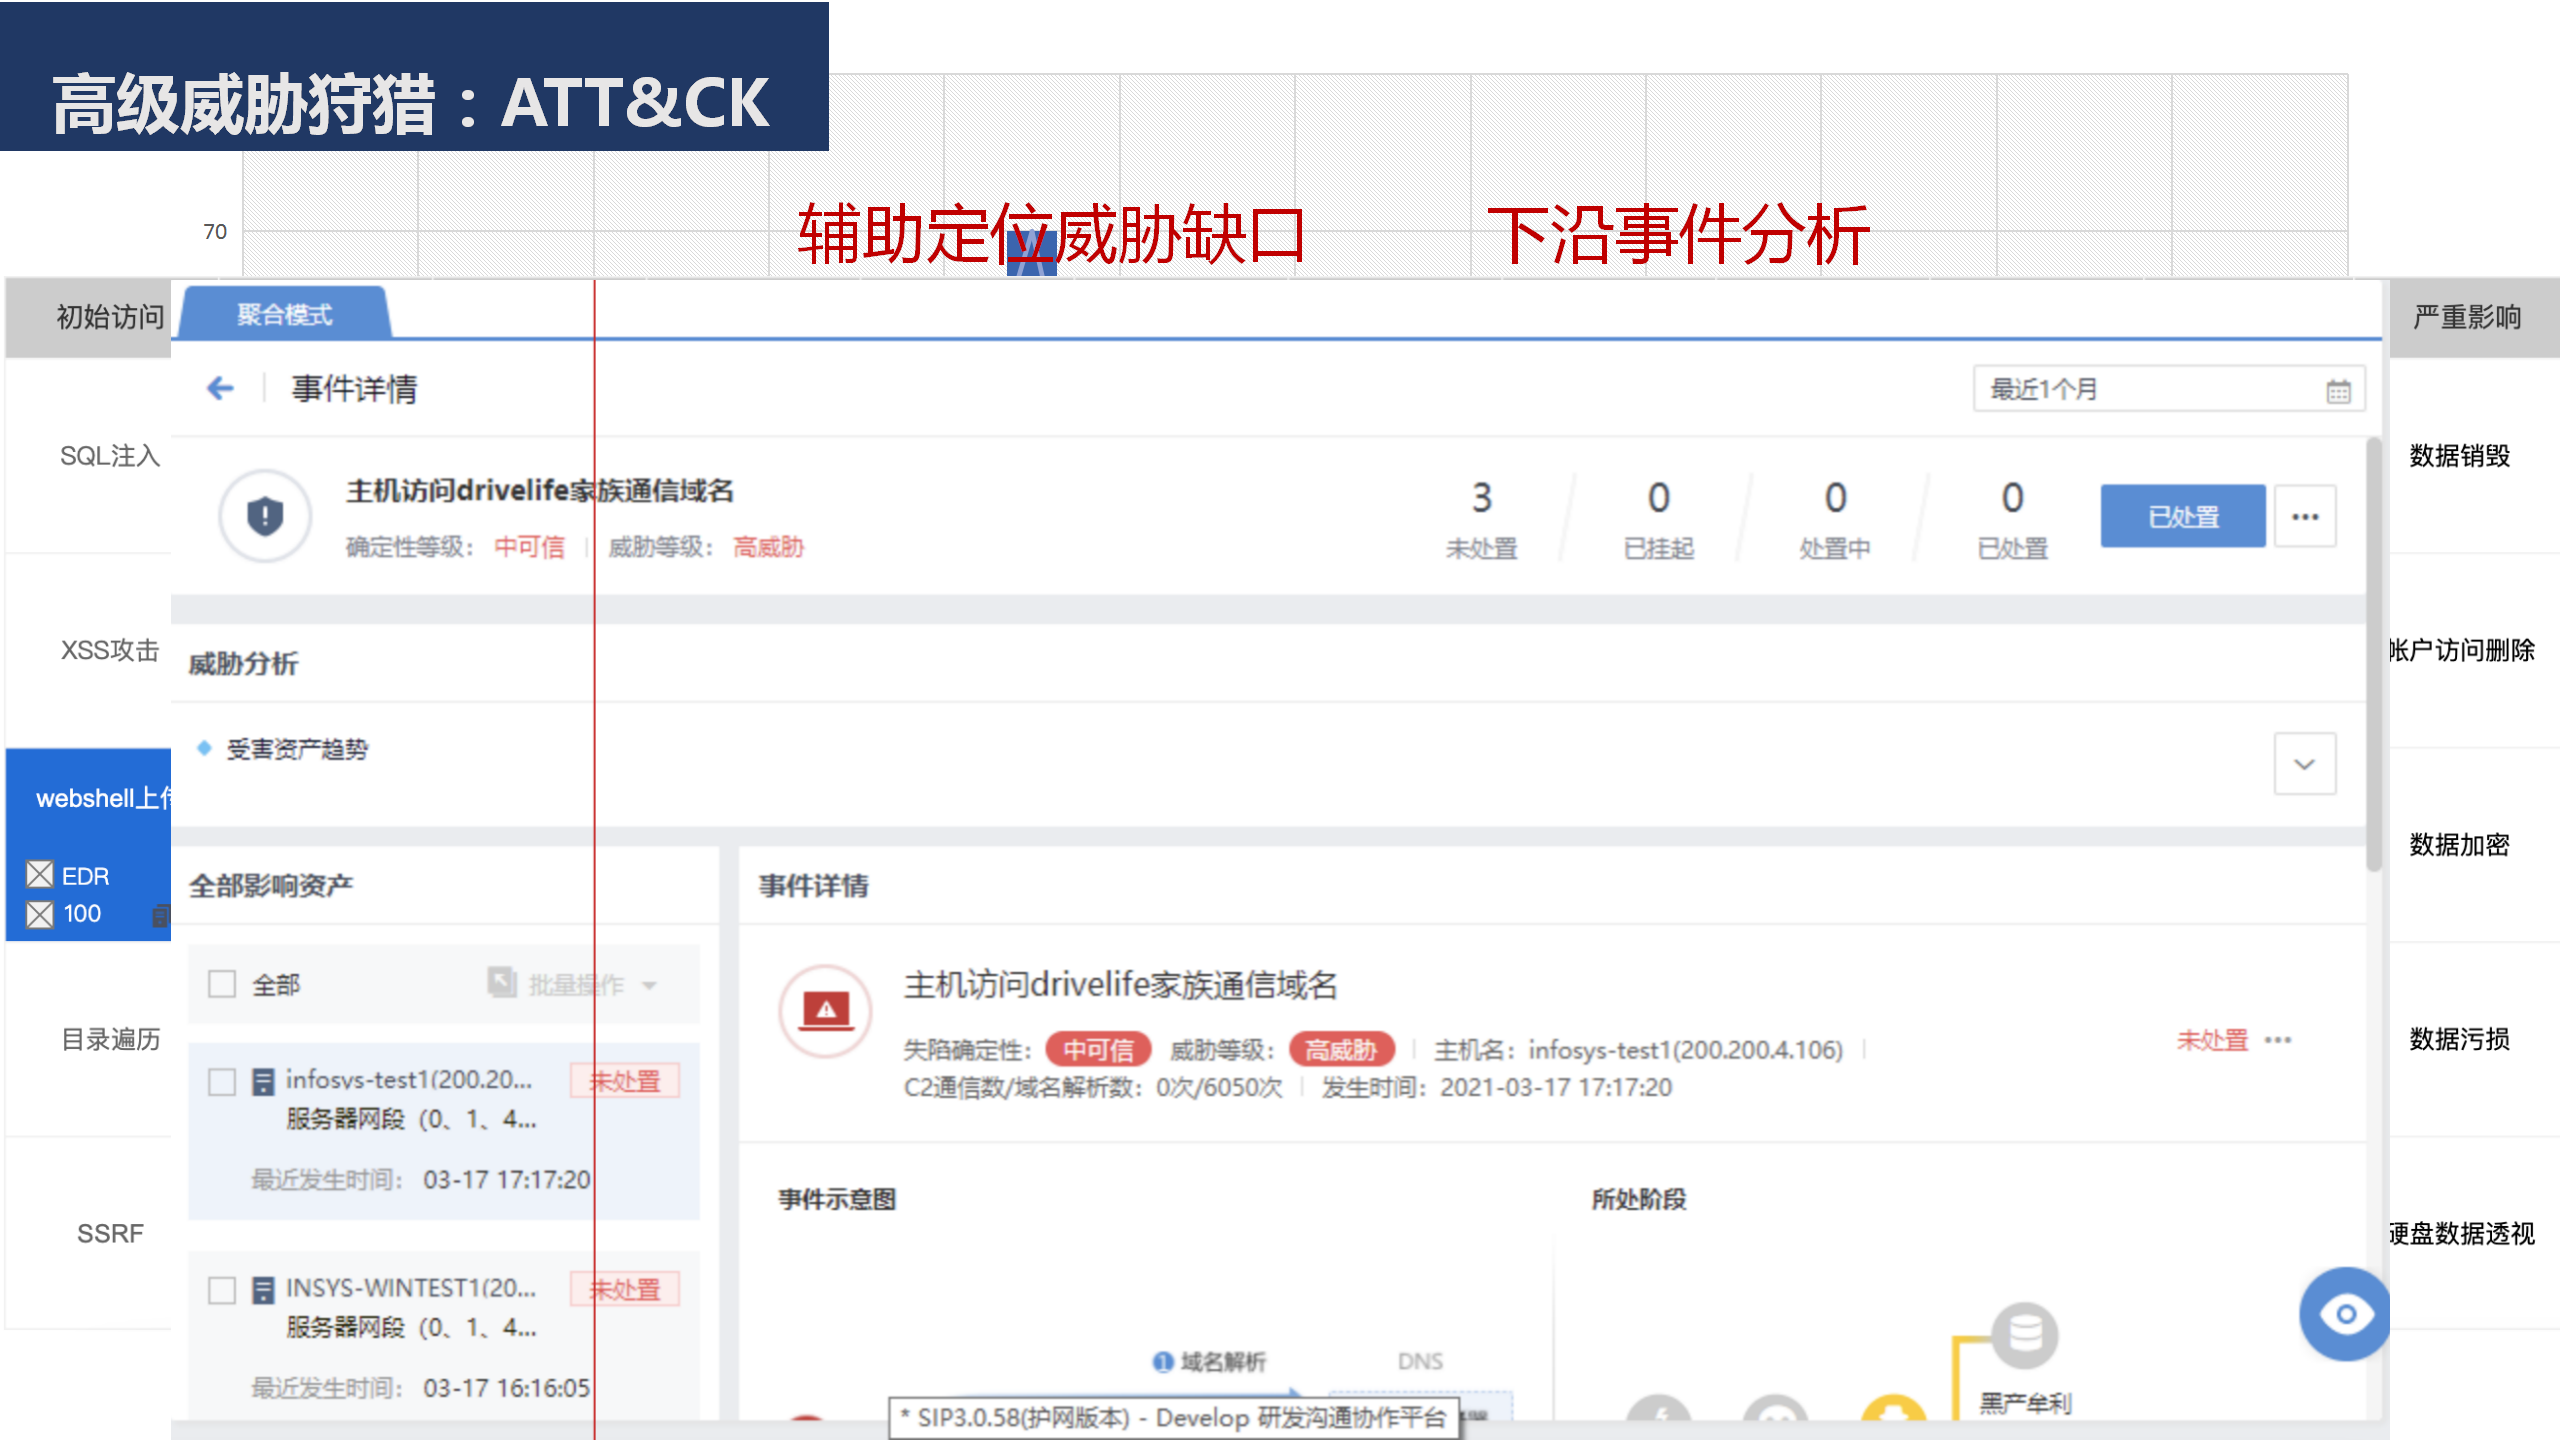This screenshot has height=1440, width=2560.
Task: Click the 处置中 count 0
Action: coord(1835,498)
